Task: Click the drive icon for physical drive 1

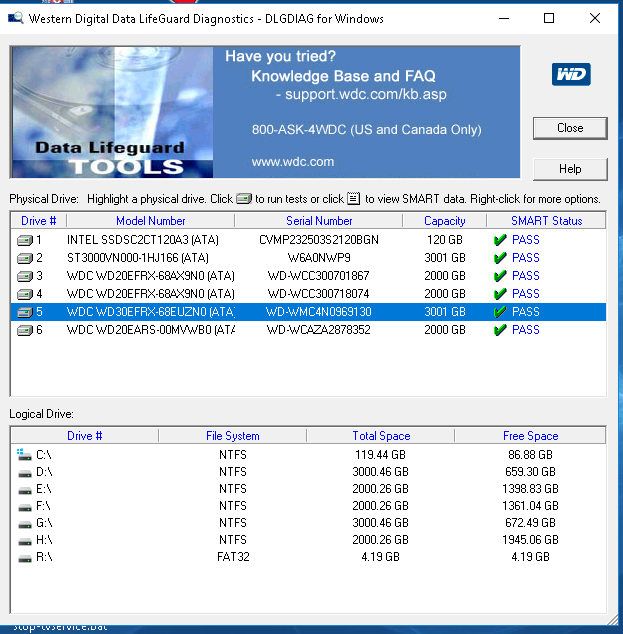Action: click(x=25, y=240)
